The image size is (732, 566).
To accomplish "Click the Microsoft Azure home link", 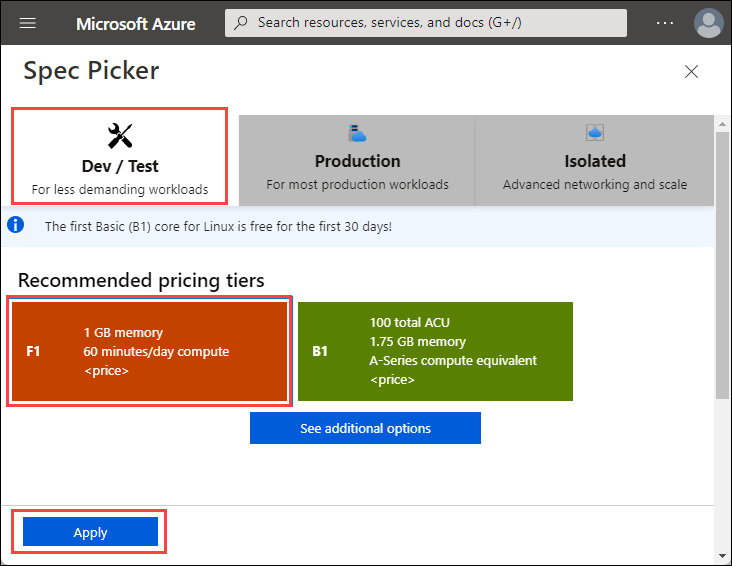I will (x=134, y=23).
